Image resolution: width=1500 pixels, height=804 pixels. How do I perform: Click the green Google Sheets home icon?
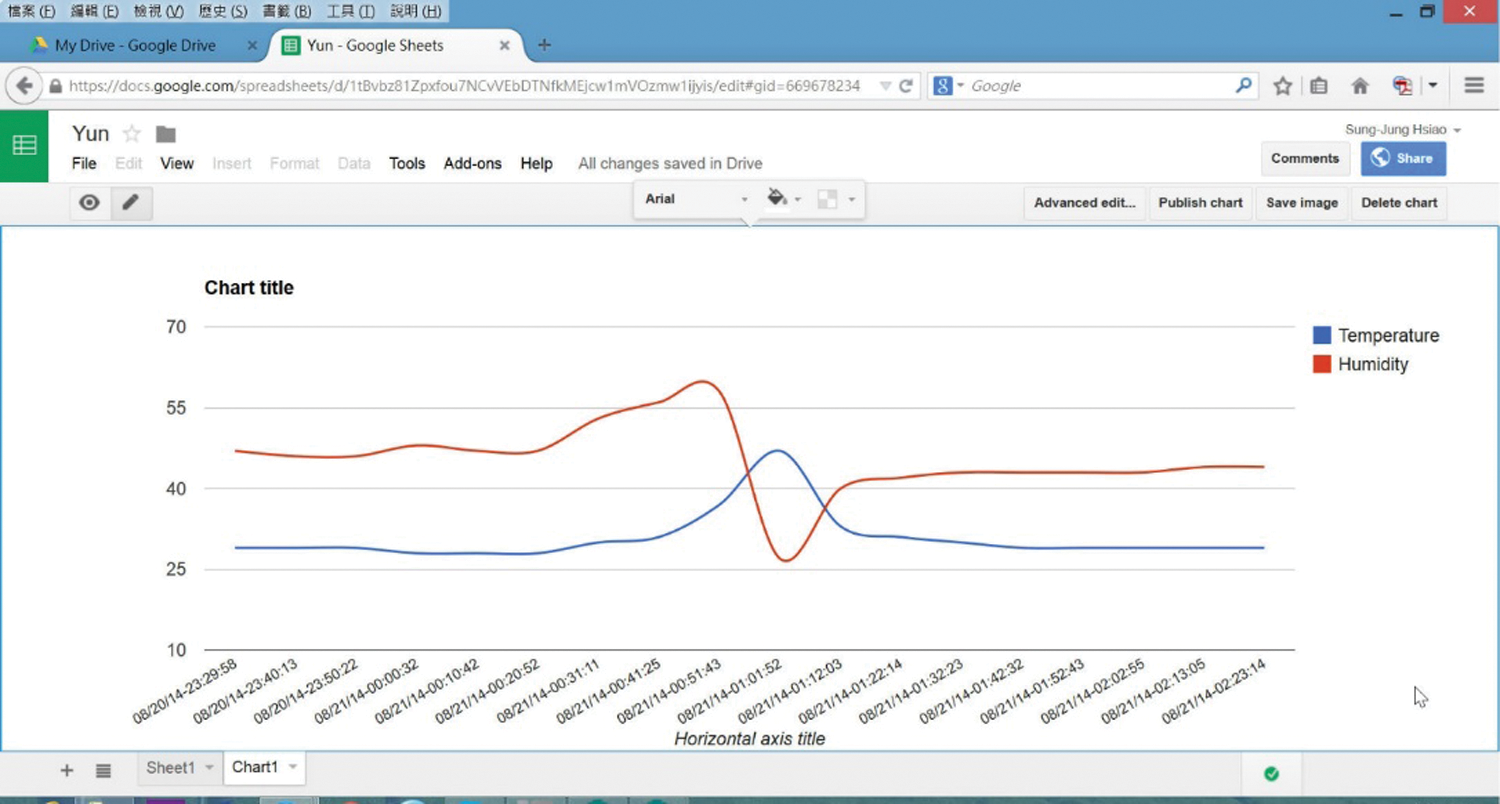coord(24,146)
